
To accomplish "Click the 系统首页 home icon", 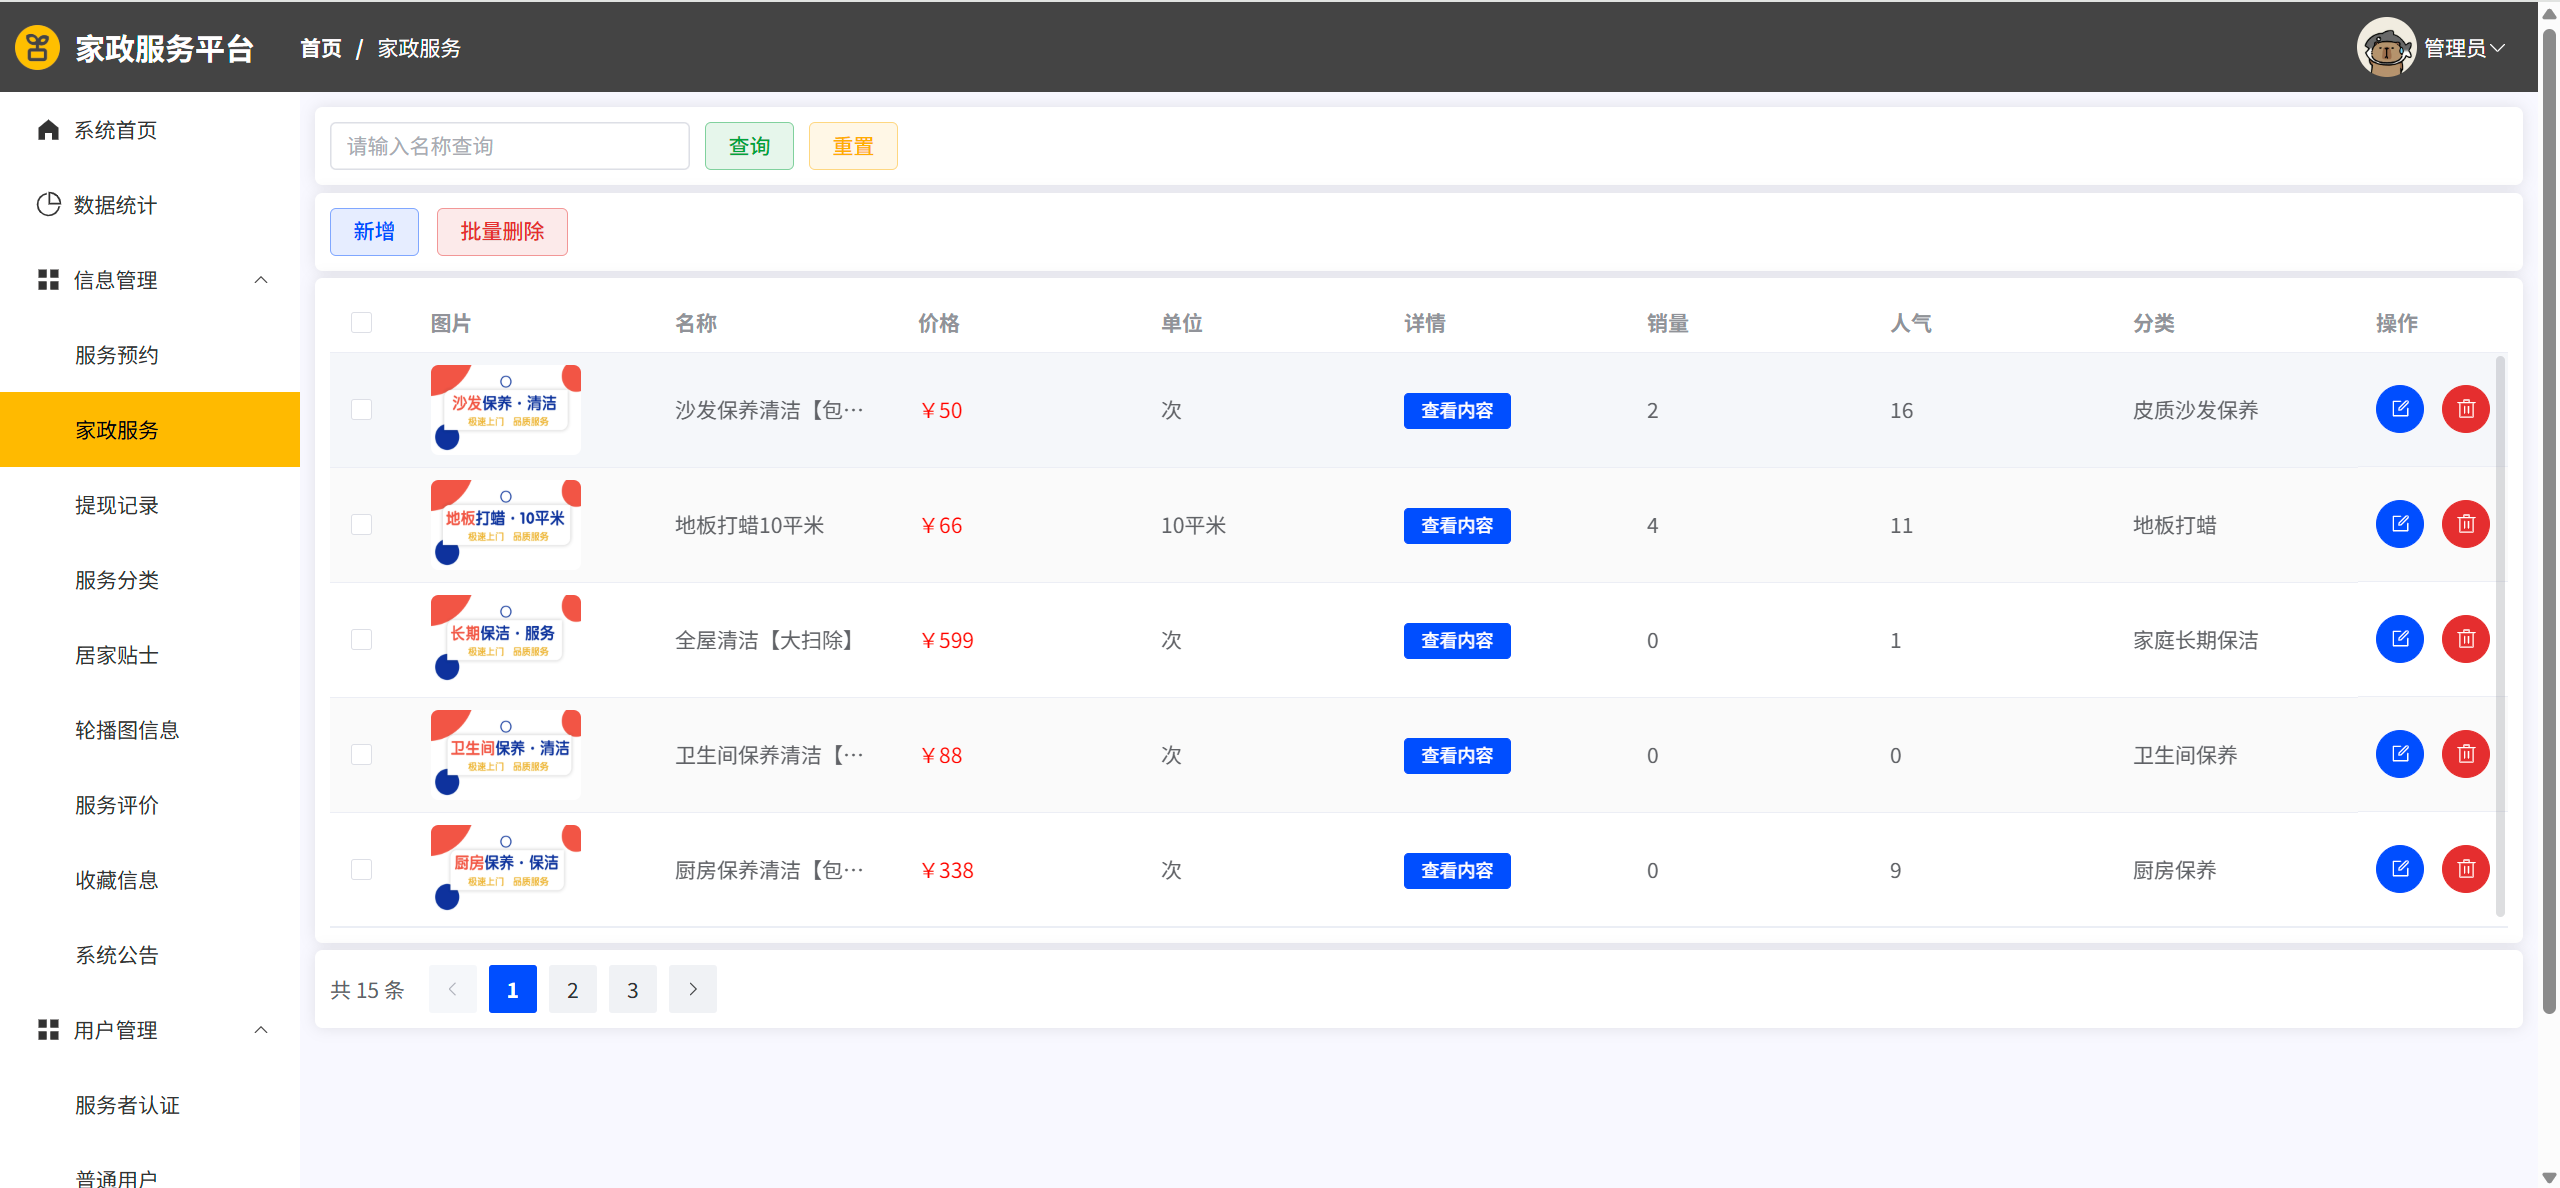I will tap(48, 130).
